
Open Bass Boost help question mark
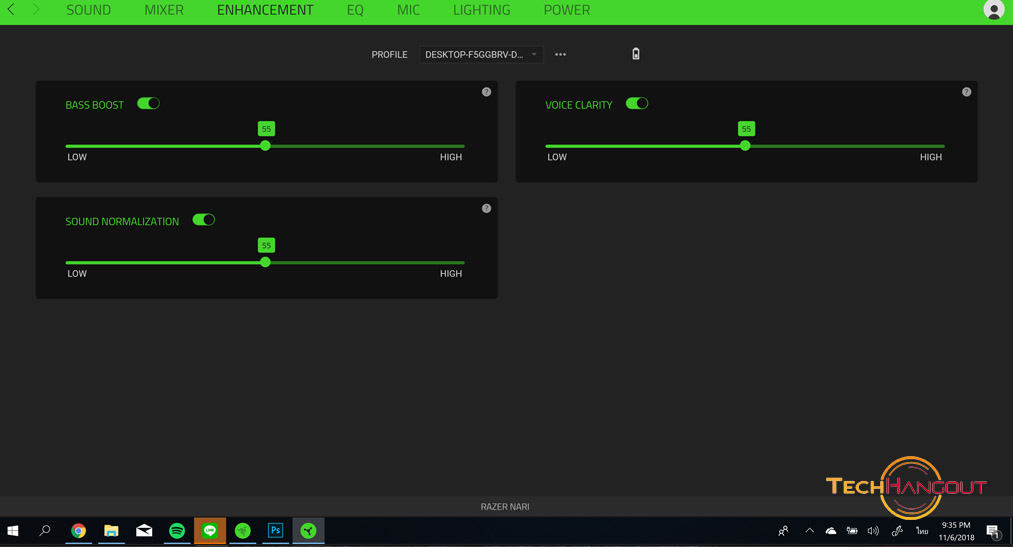click(486, 92)
